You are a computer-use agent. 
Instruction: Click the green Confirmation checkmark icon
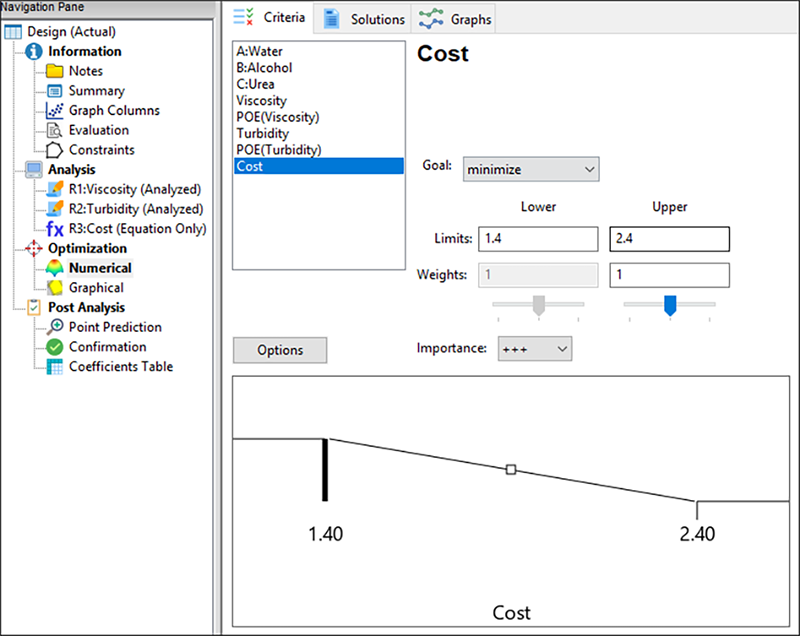[x=54, y=347]
